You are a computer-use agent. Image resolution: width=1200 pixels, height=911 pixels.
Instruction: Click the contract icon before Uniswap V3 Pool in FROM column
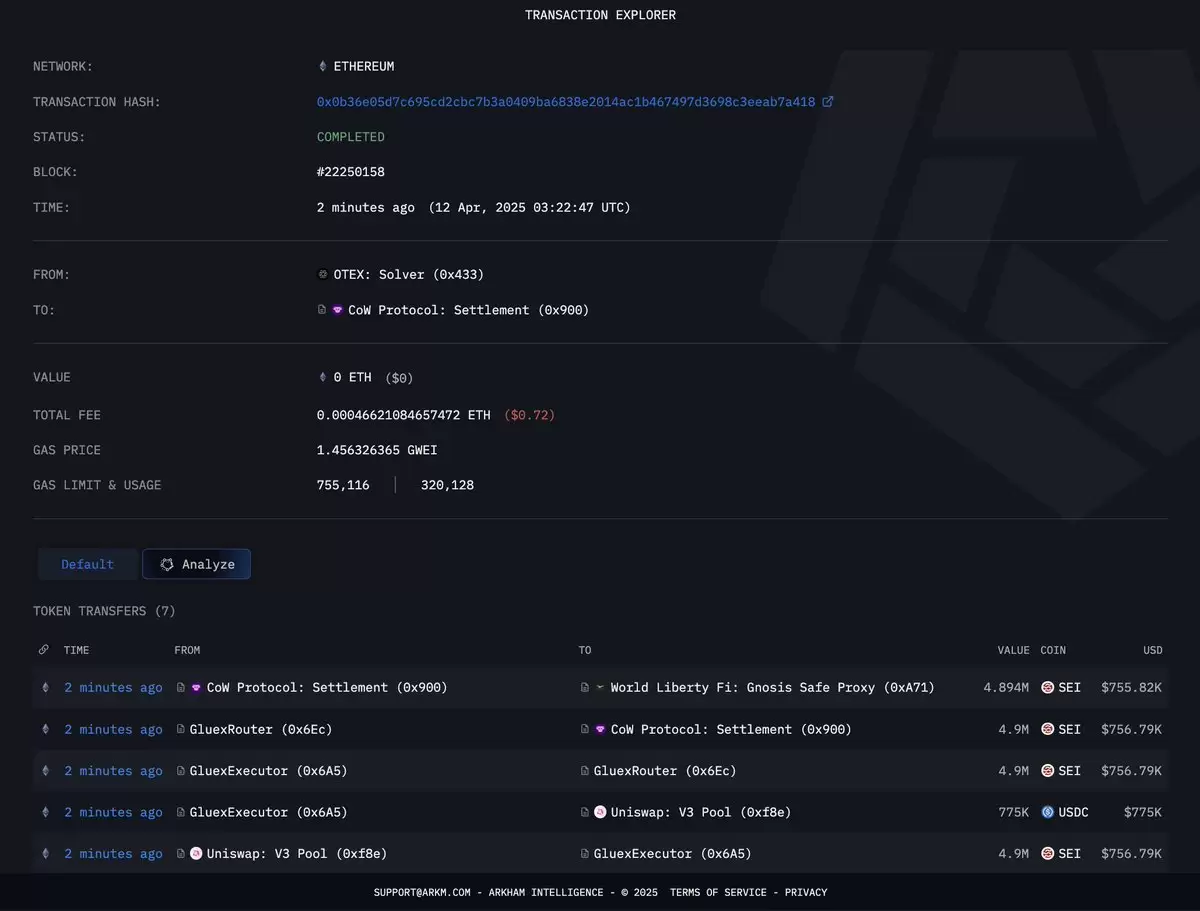coord(181,854)
